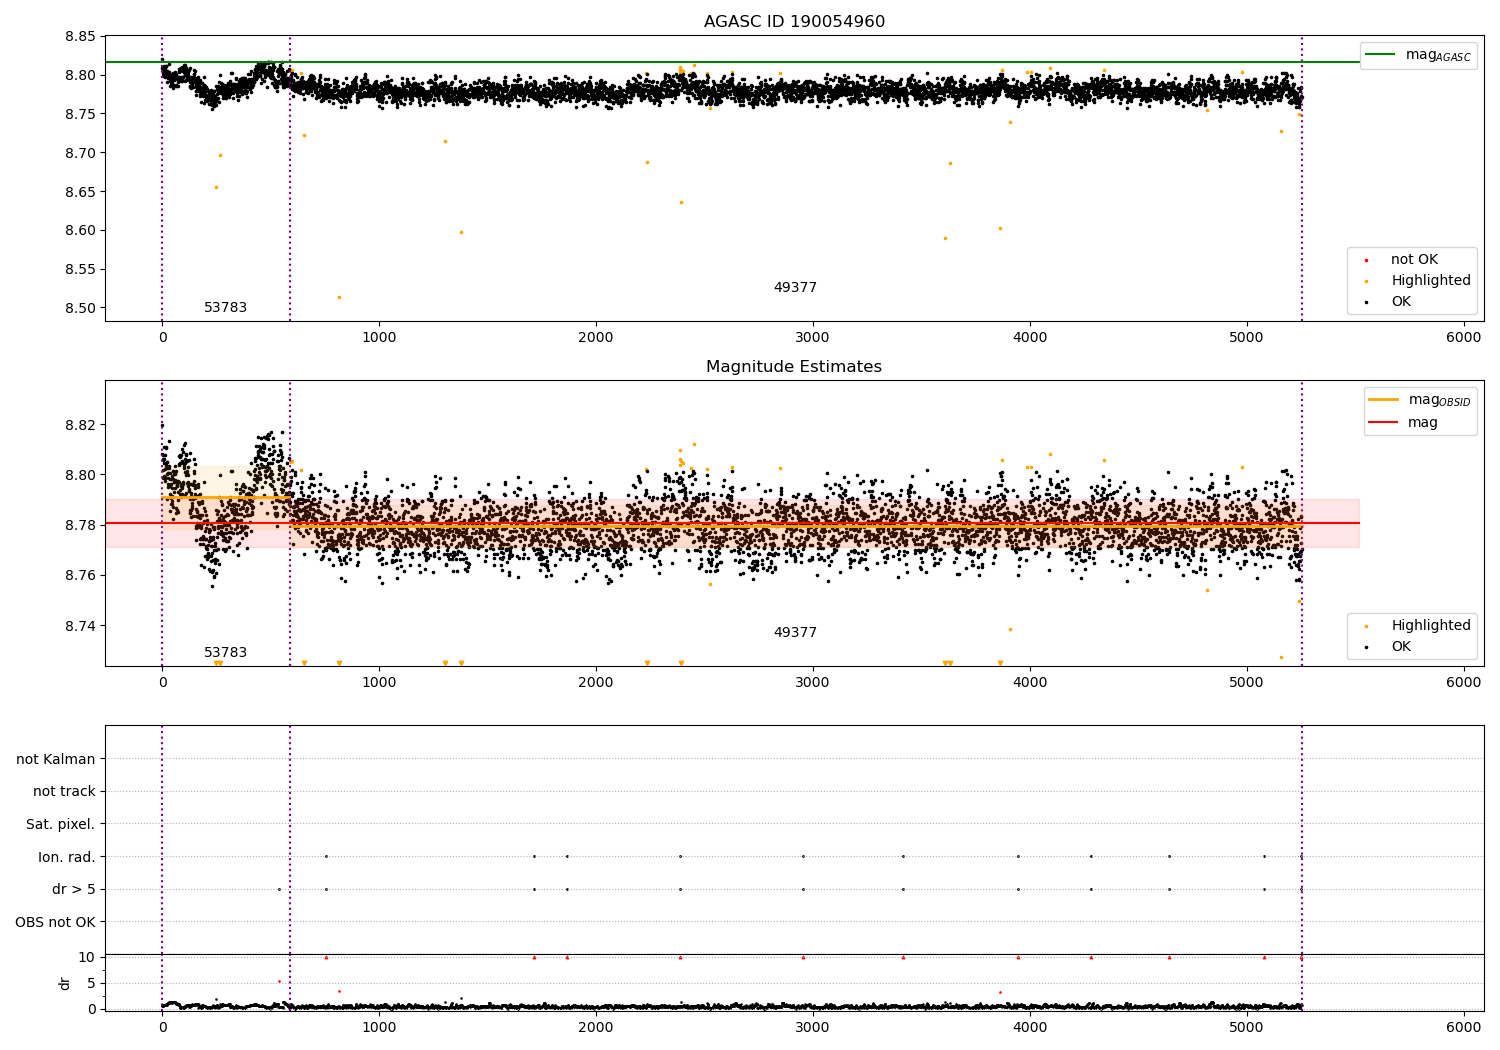Click 'Highlighted' in the Magnitude Estimates legend
This screenshot has height=1050, width=1500.
click(1431, 626)
